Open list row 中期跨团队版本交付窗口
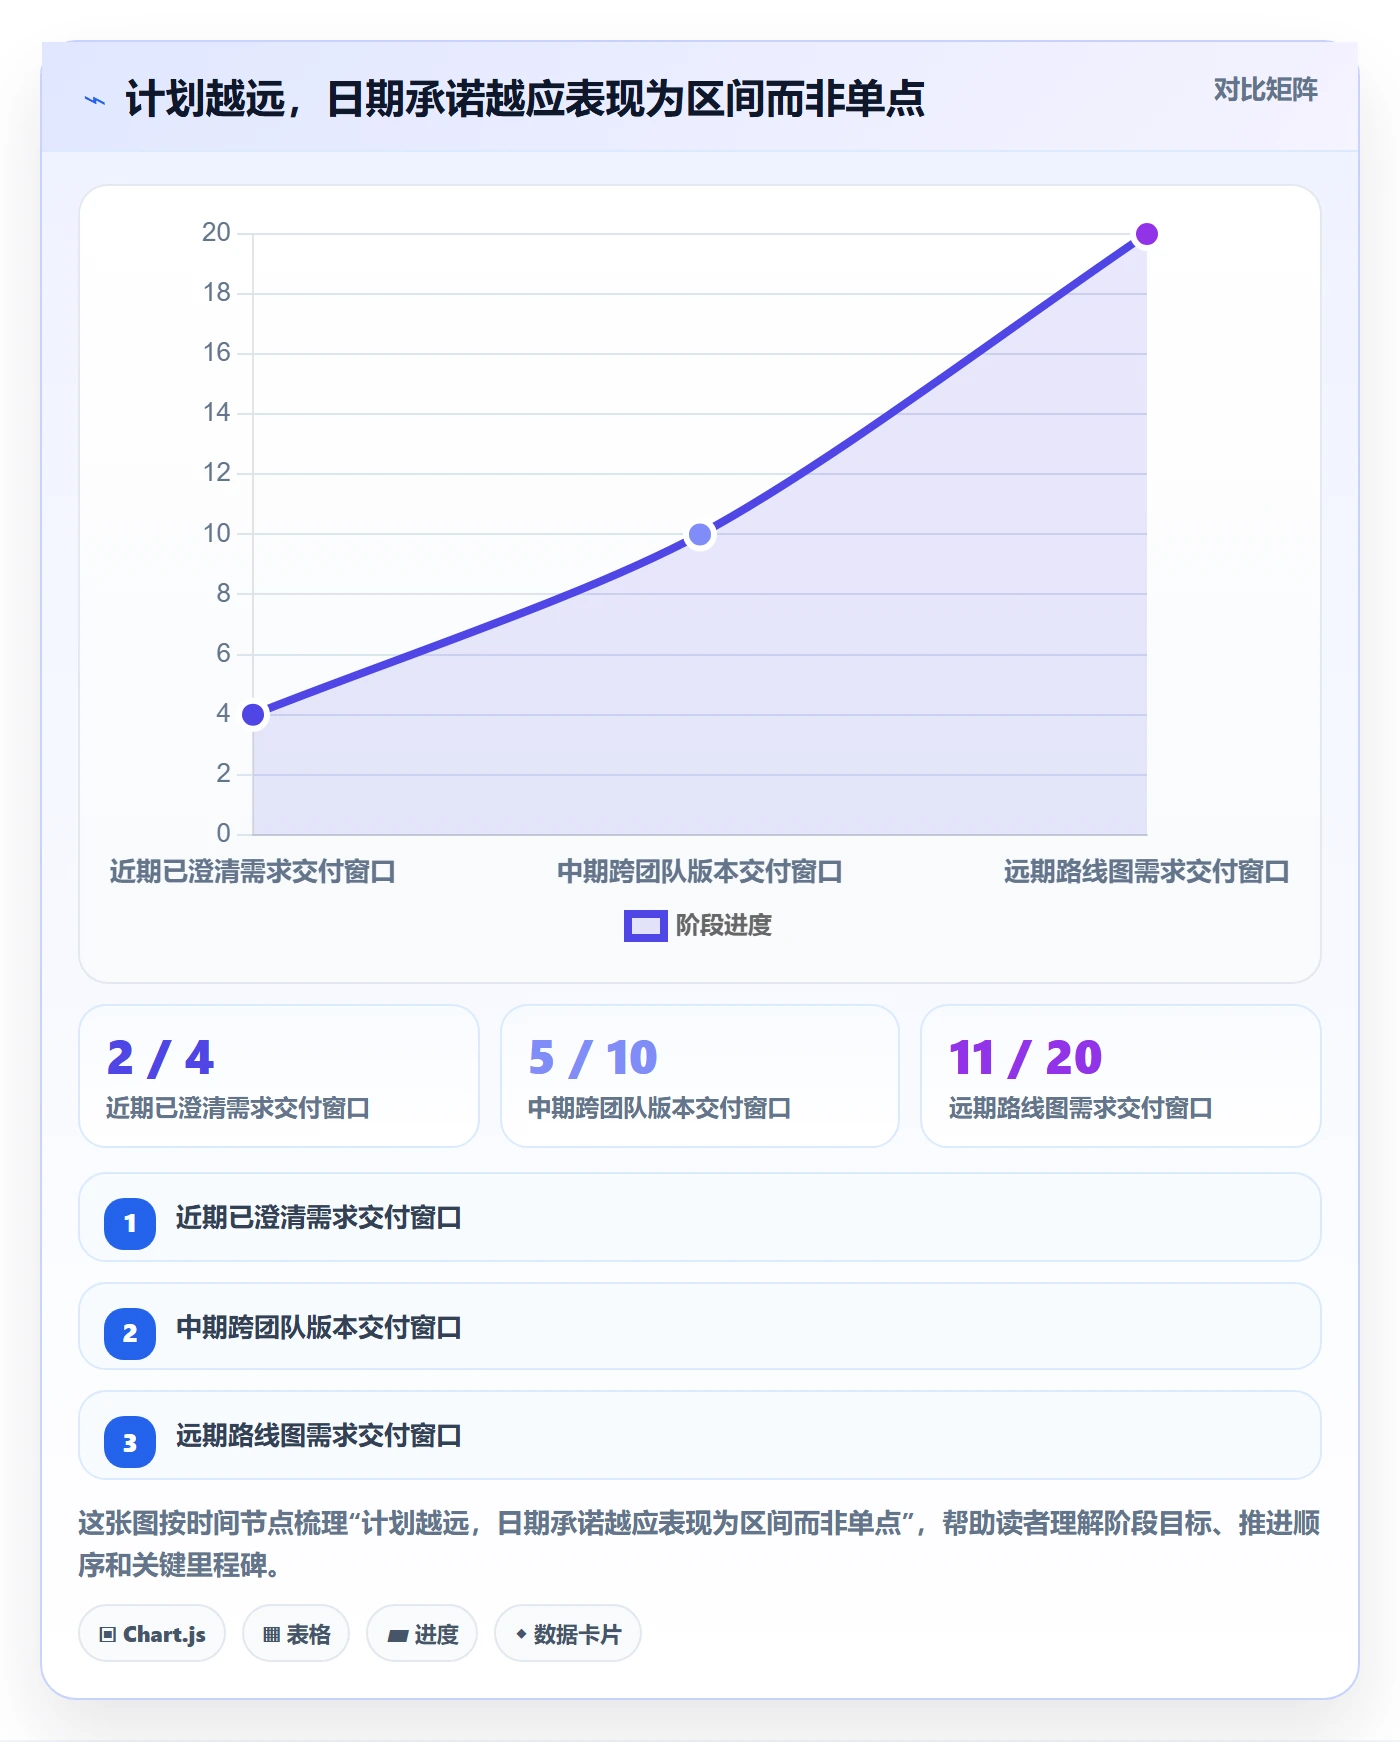The width and height of the screenshot is (1400, 1742). (x=700, y=1327)
